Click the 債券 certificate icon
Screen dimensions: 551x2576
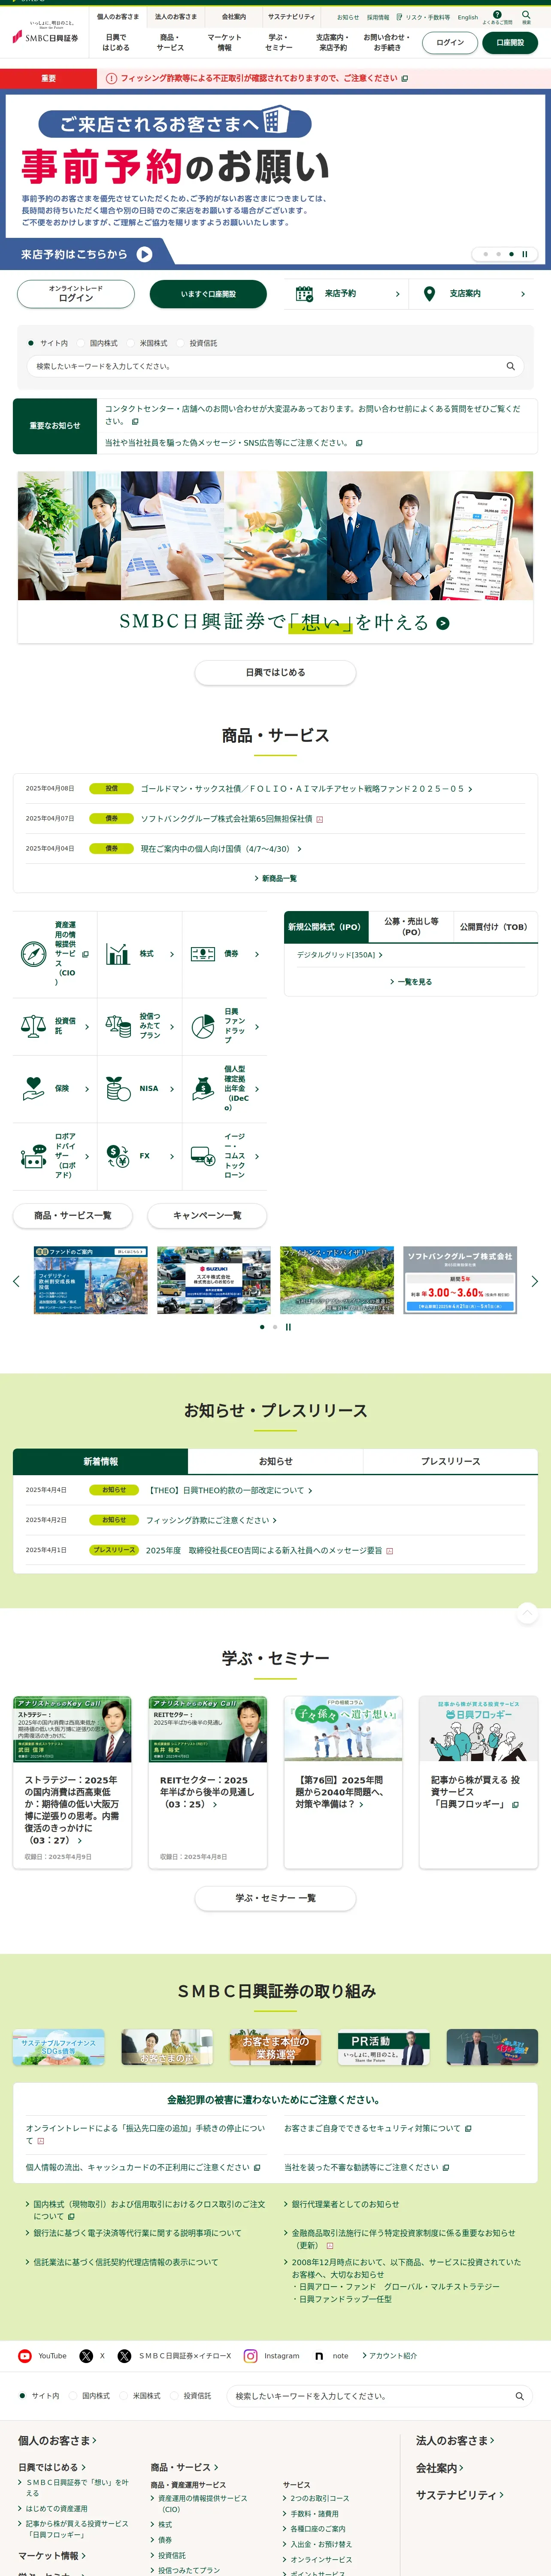click(203, 953)
